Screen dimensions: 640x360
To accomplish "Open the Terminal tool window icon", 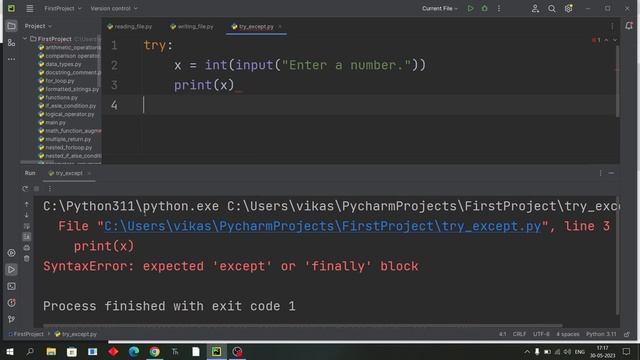I will pos(11,286).
